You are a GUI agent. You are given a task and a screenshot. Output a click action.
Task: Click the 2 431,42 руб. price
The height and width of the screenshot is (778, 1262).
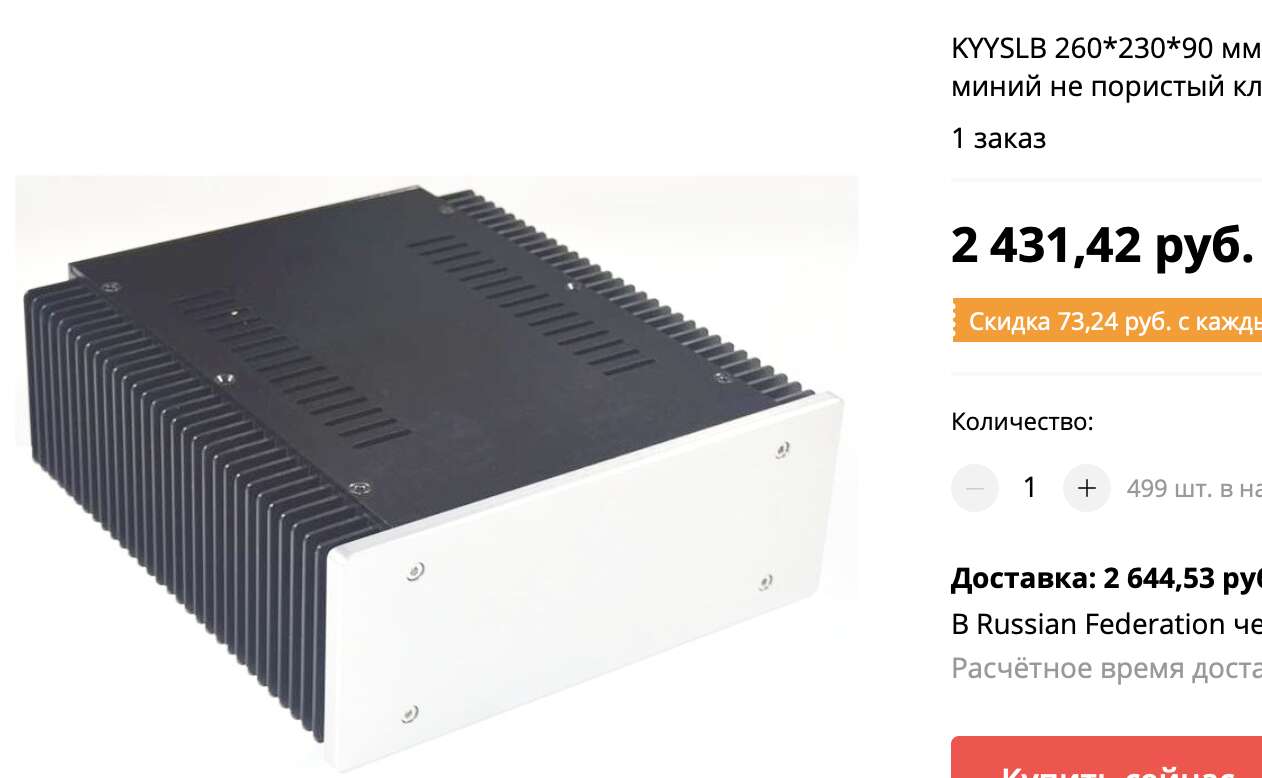pyautogui.click(x=1102, y=245)
